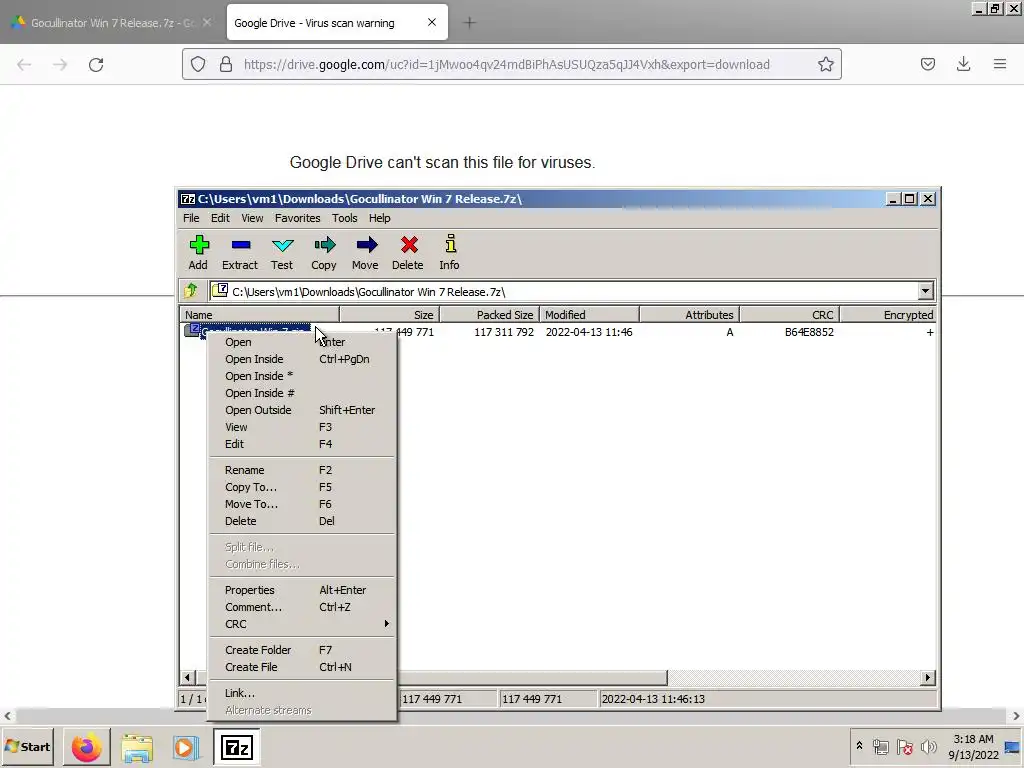Click the Info toolbar icon

tap(450, 252)
